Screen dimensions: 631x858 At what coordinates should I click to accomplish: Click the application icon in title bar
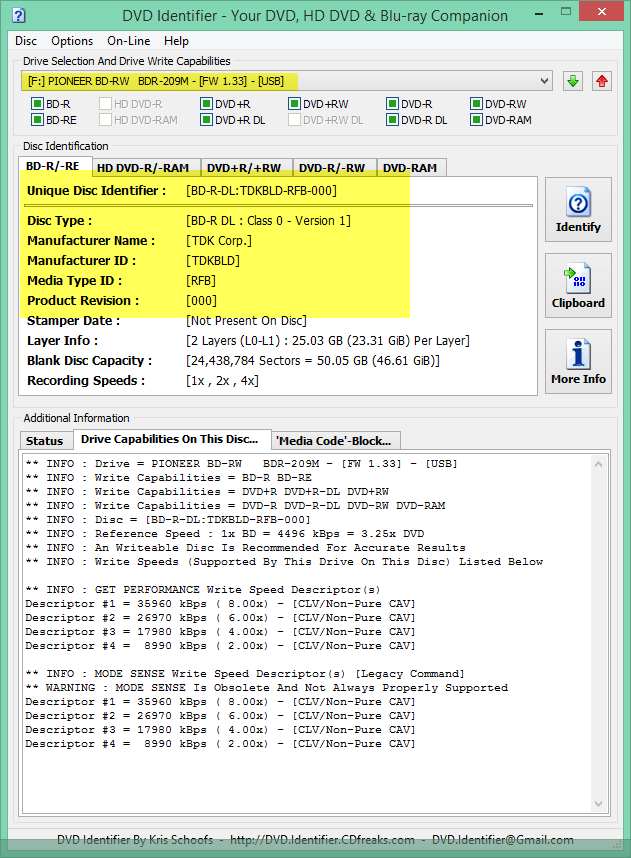click(x=19, y=15)
